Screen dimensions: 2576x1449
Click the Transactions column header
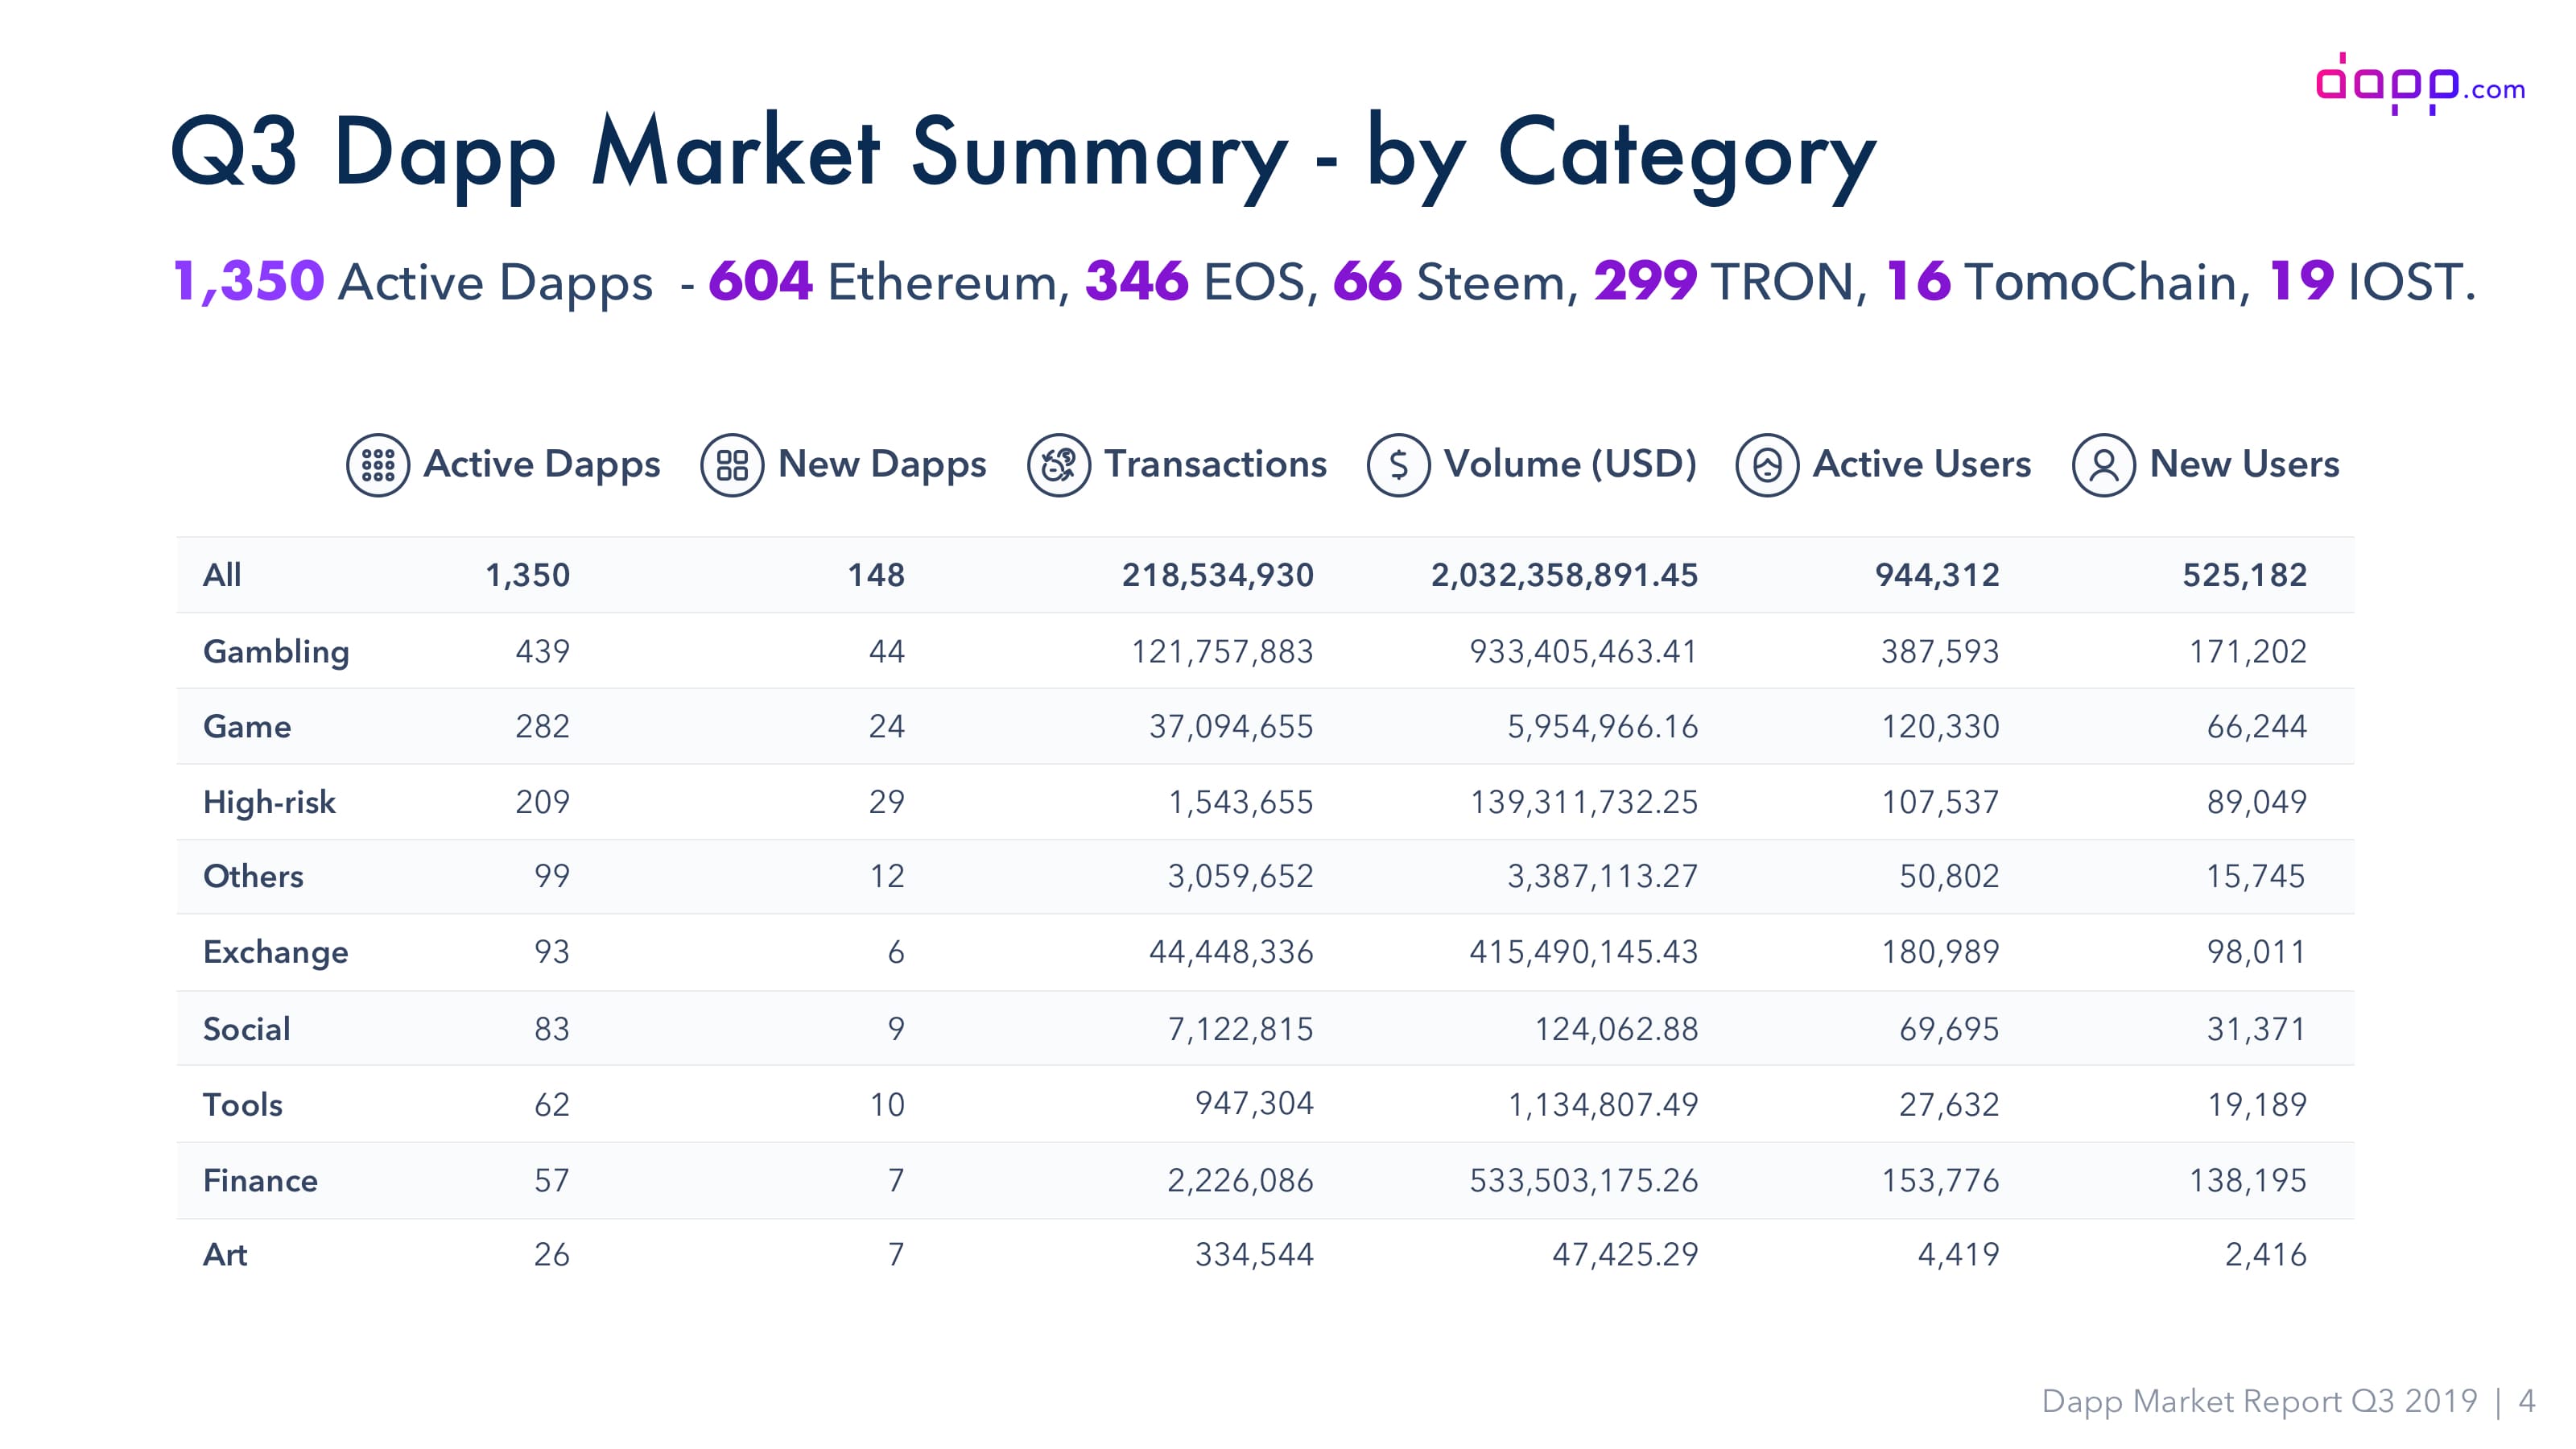click(x=1215, y=464)
